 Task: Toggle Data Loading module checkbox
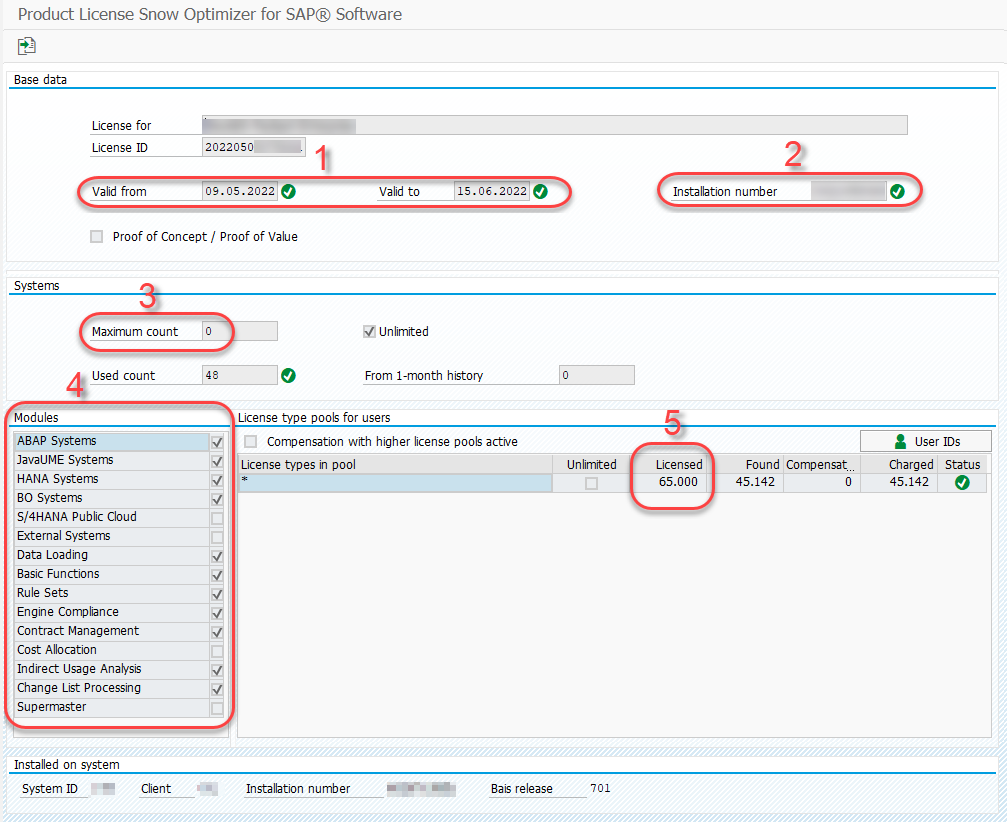pyautogui.click(x=217, y=555)
